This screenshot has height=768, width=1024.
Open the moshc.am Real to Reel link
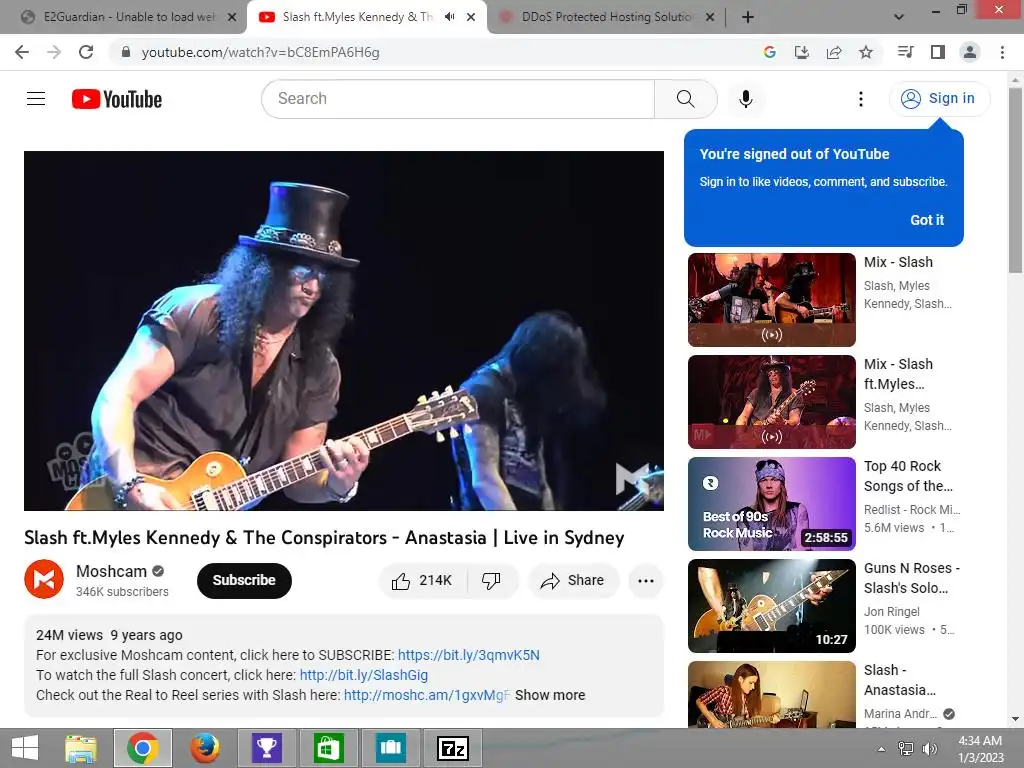point(427,696)
